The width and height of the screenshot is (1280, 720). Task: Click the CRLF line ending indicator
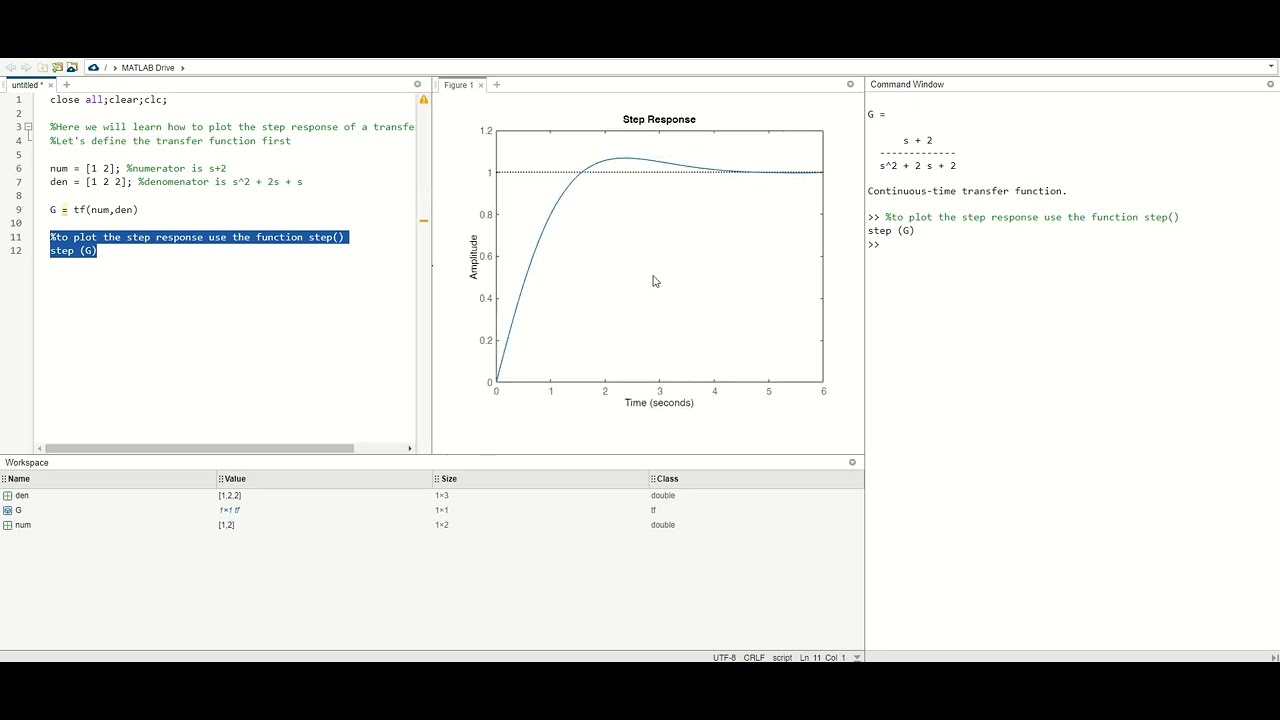[754, 658]
